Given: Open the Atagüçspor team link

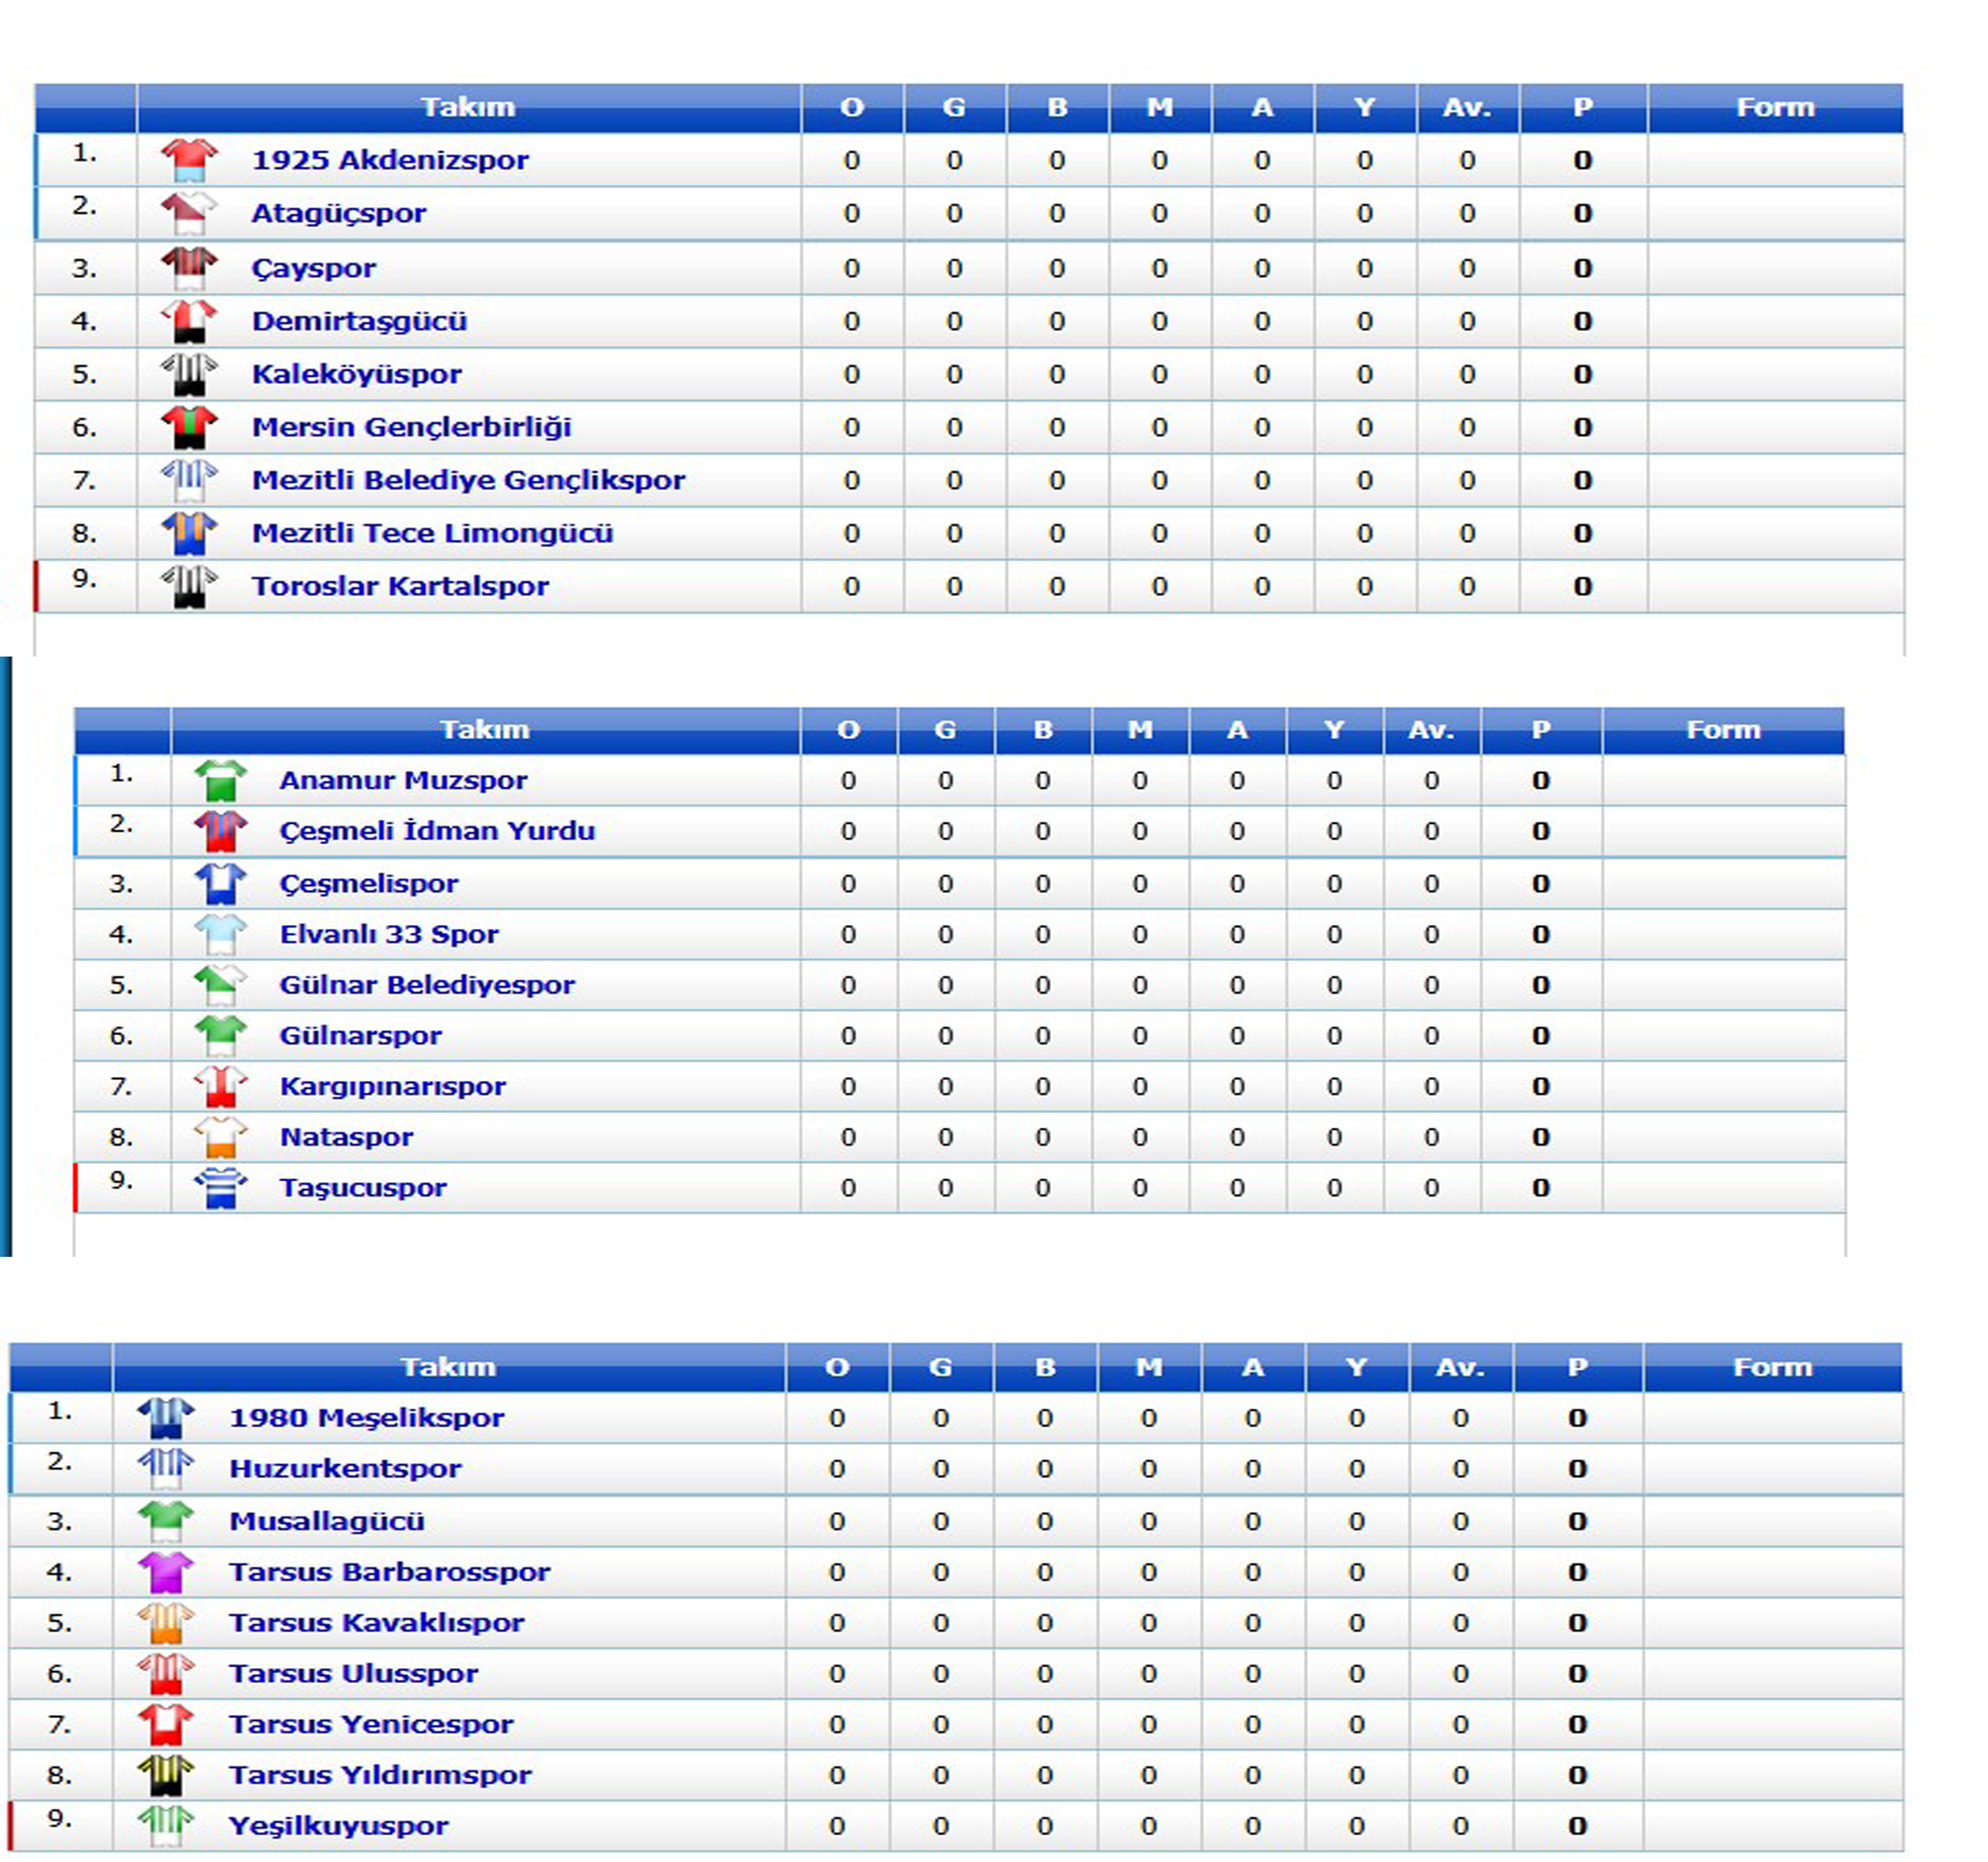Looking at the screenshot, I should 338,213.
